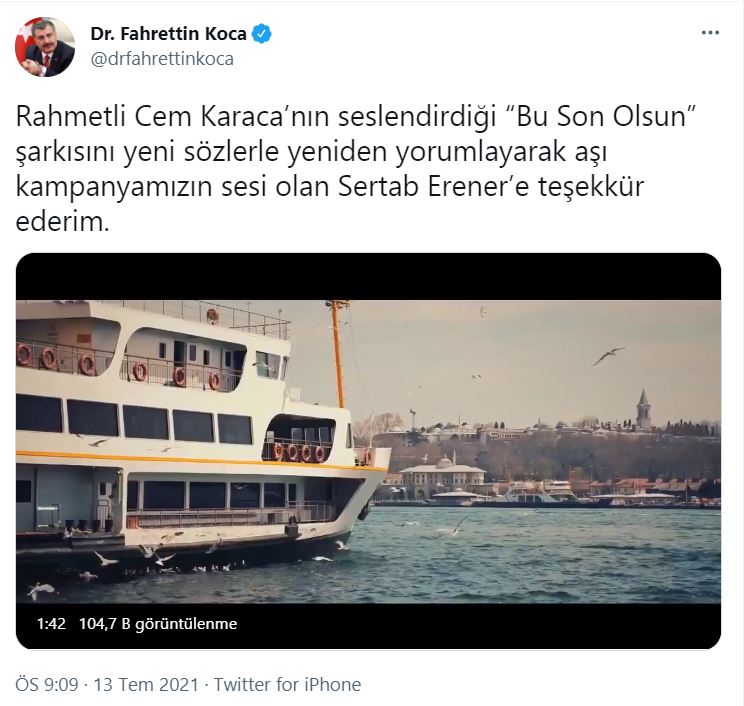The width and height of the screenshot is (744, 706).
Task: Open the @drfahrettinkoca handle link
Action: 162,59
